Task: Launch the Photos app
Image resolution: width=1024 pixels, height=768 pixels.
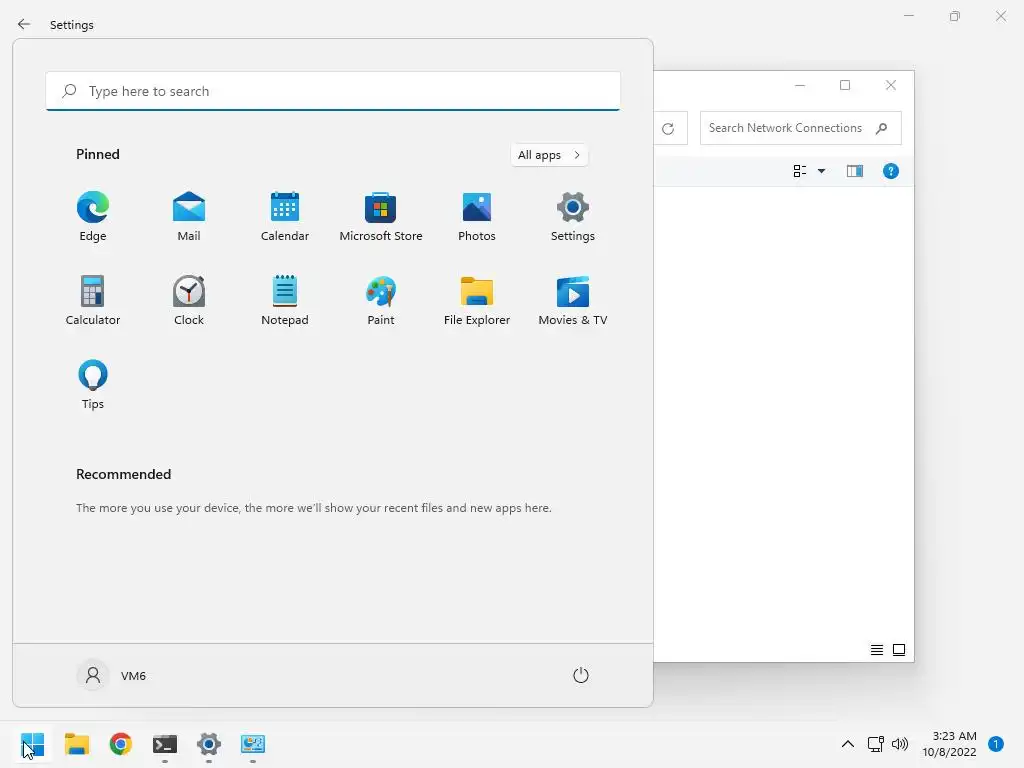Action: pos(477,217)
